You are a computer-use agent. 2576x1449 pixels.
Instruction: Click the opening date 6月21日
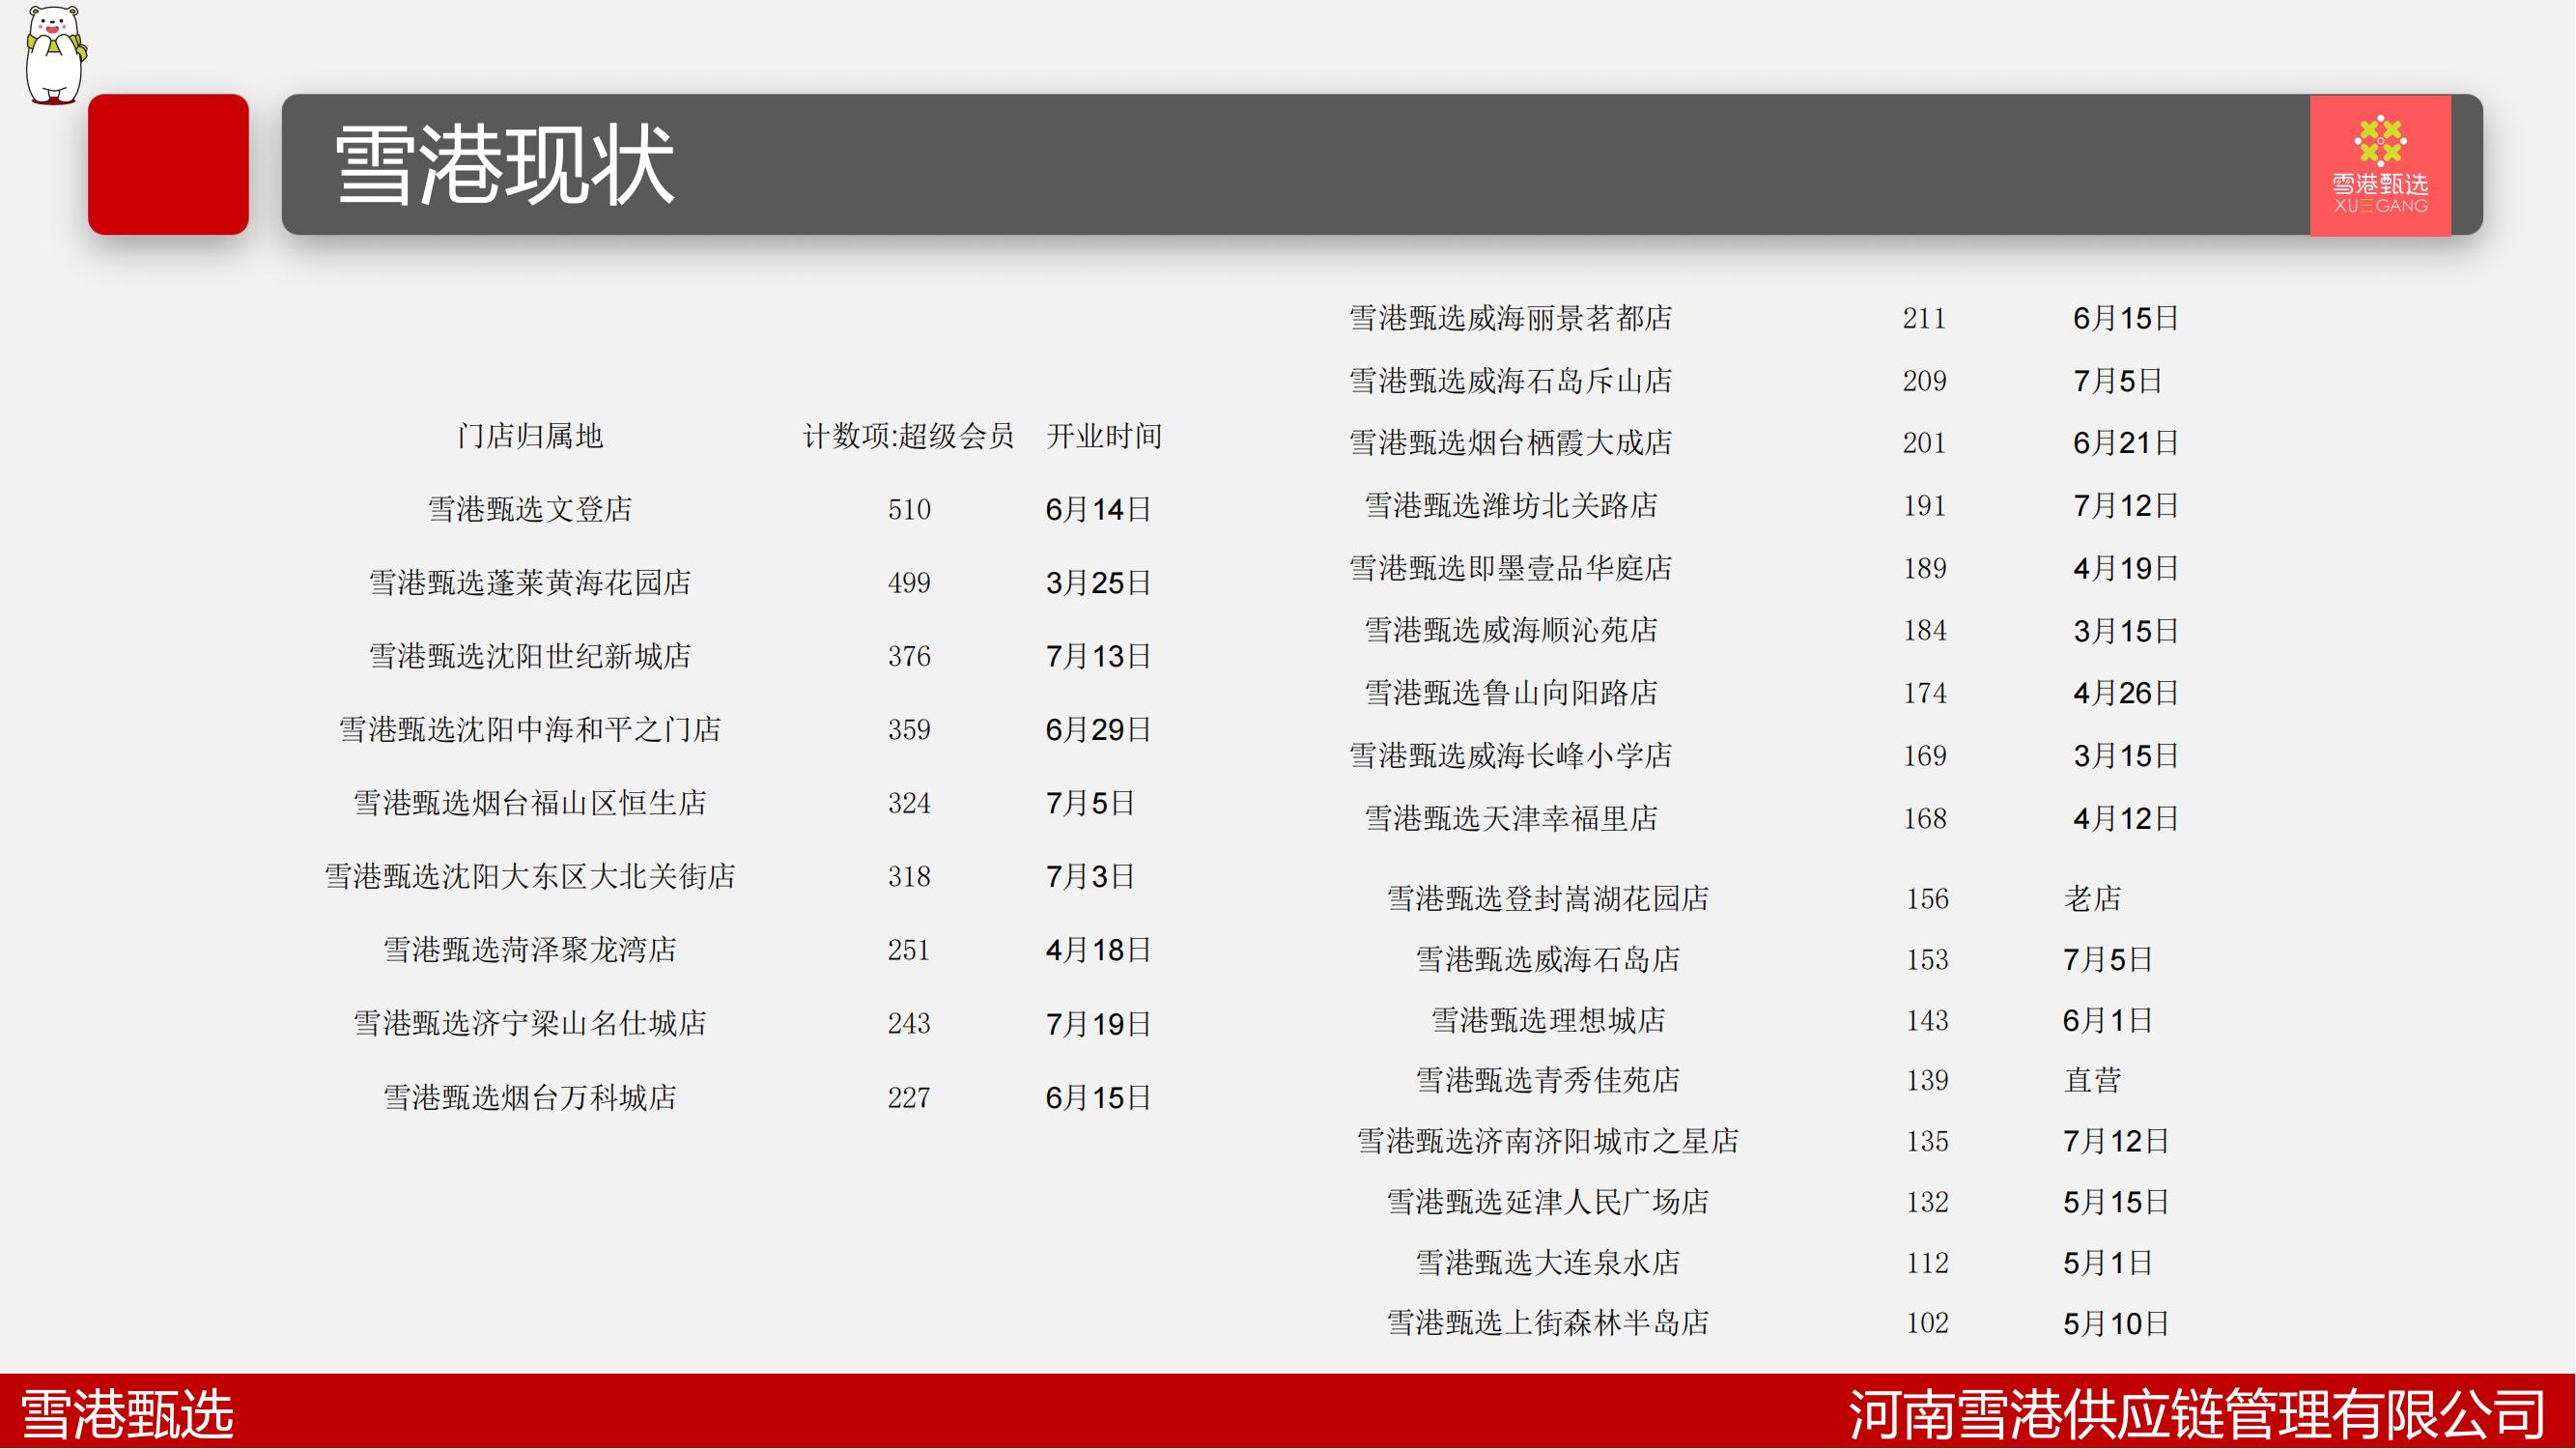(x=2125, y=442)
